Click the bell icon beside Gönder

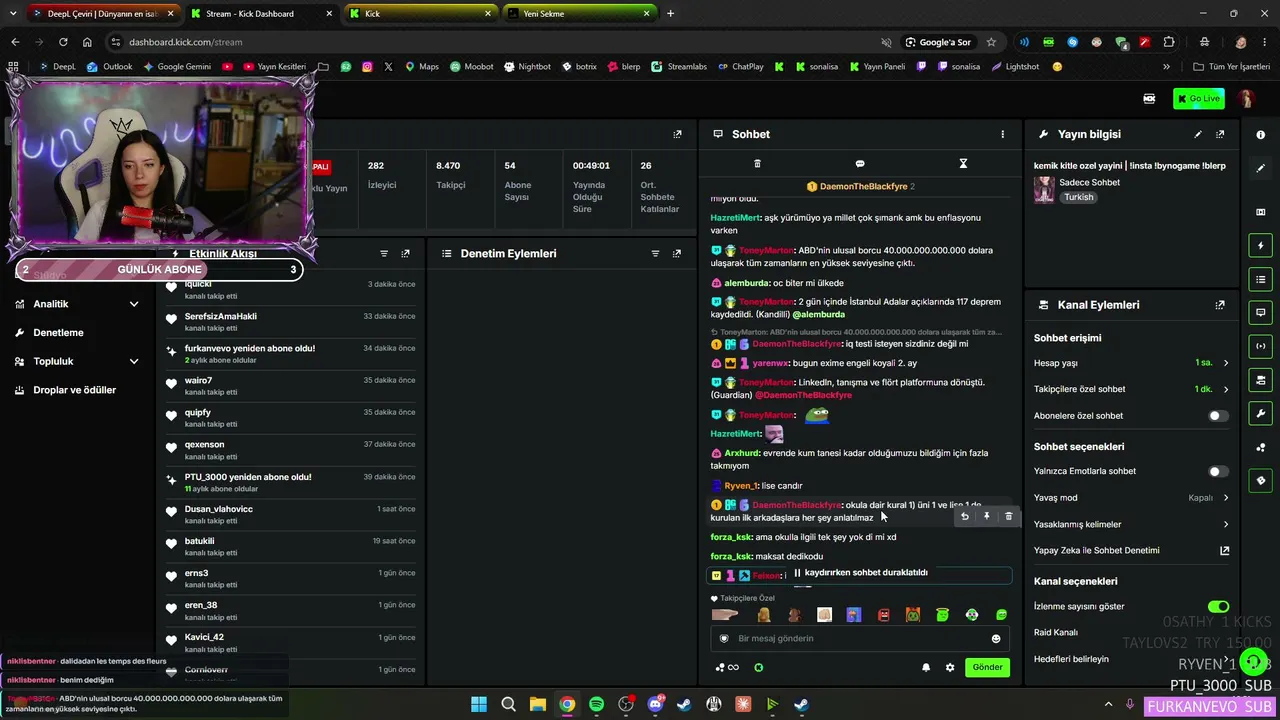pos(926,667)
